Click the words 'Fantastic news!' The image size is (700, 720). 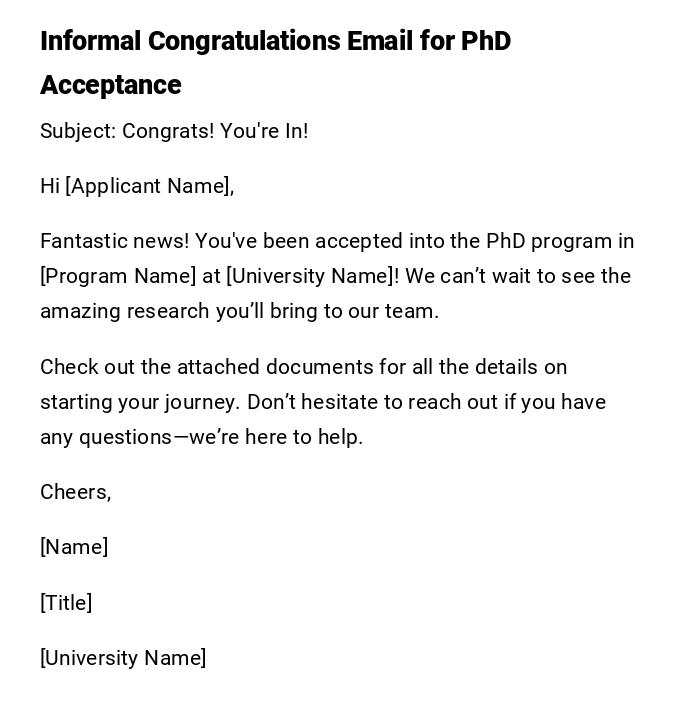tap(114, 241)
